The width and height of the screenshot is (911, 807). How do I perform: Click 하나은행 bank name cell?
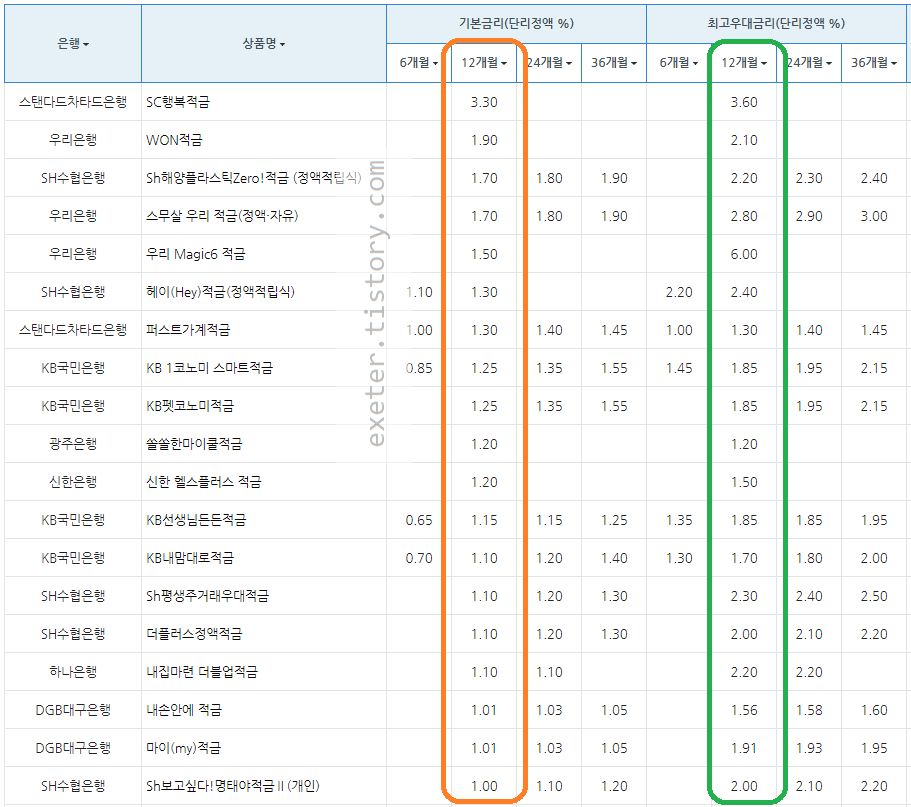73,672
